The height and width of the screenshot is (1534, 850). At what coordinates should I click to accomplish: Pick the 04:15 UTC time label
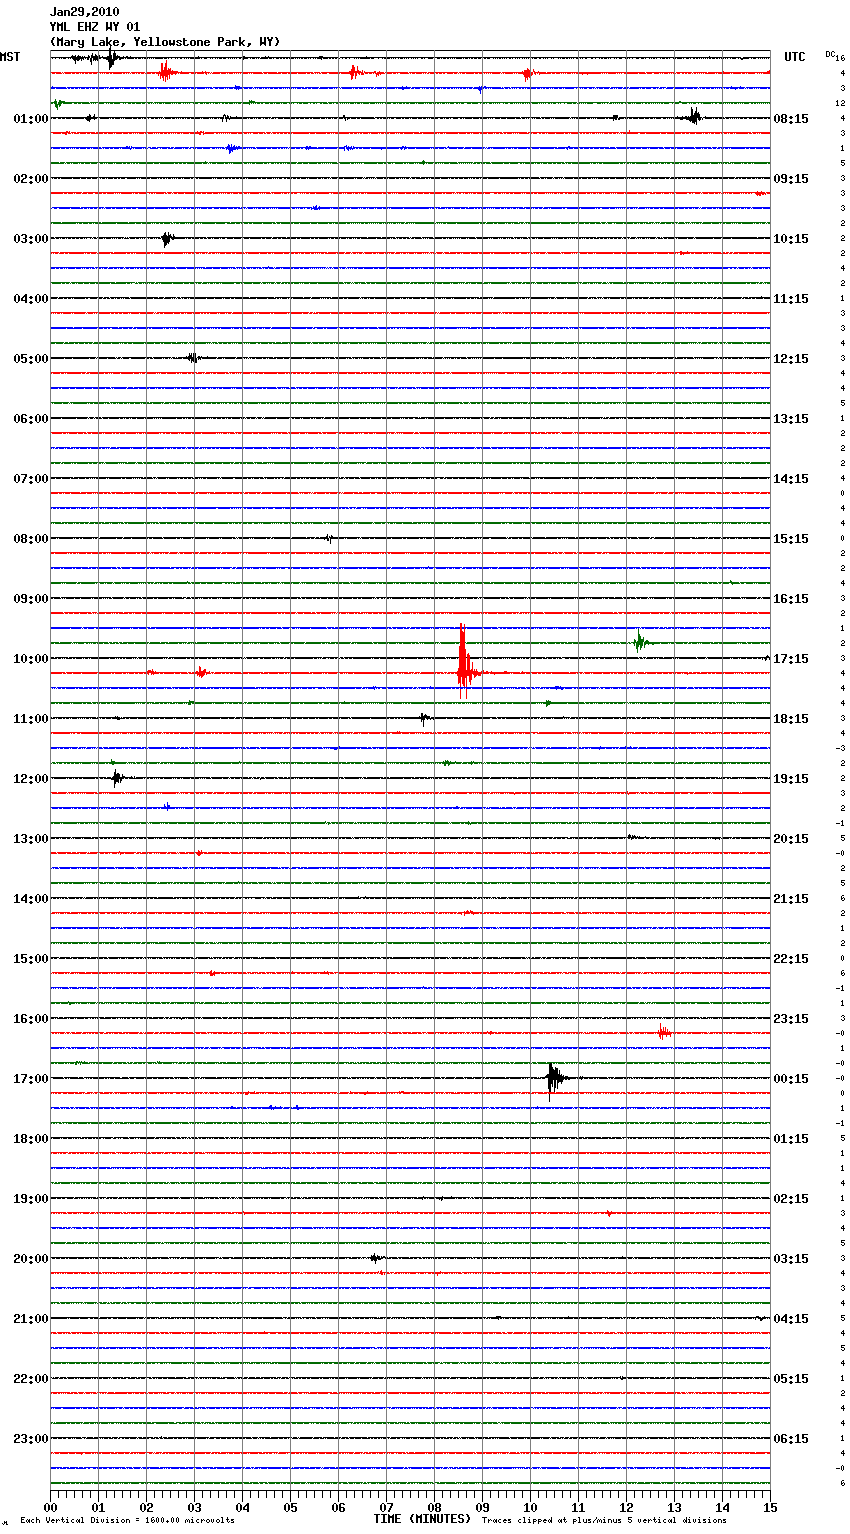tap(791, 1319)
